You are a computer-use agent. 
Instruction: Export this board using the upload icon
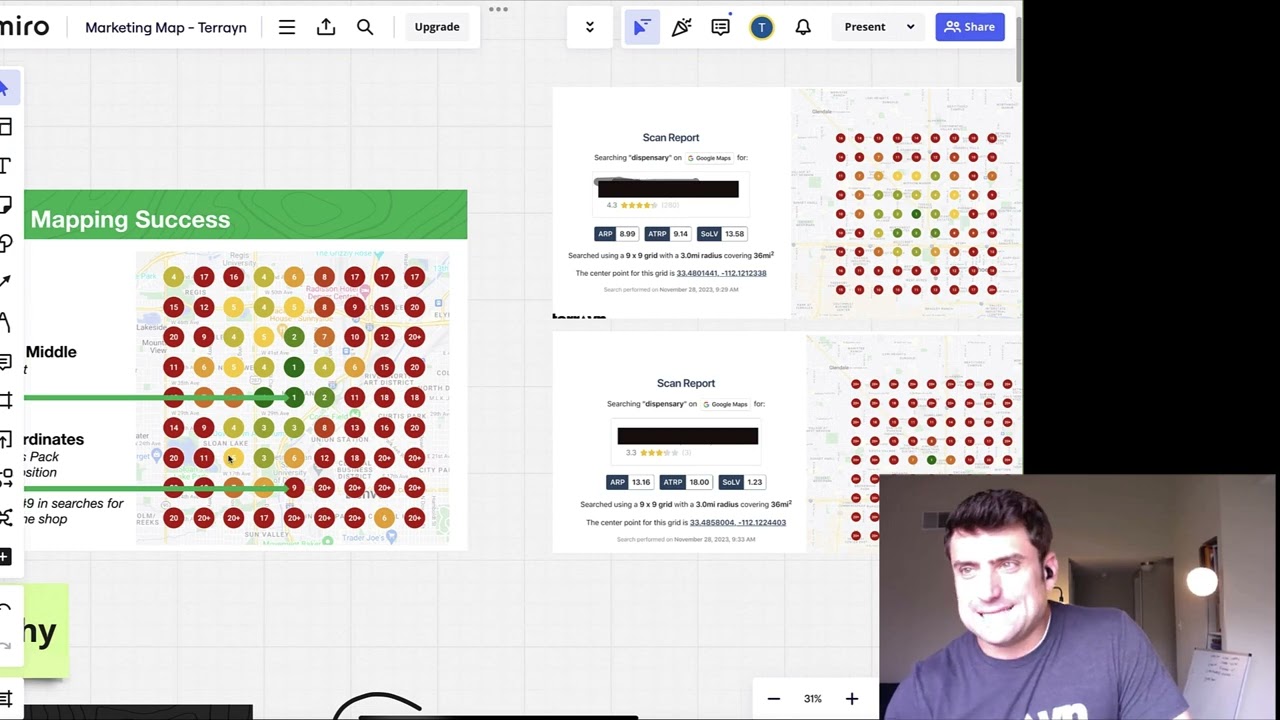[326, 27]
